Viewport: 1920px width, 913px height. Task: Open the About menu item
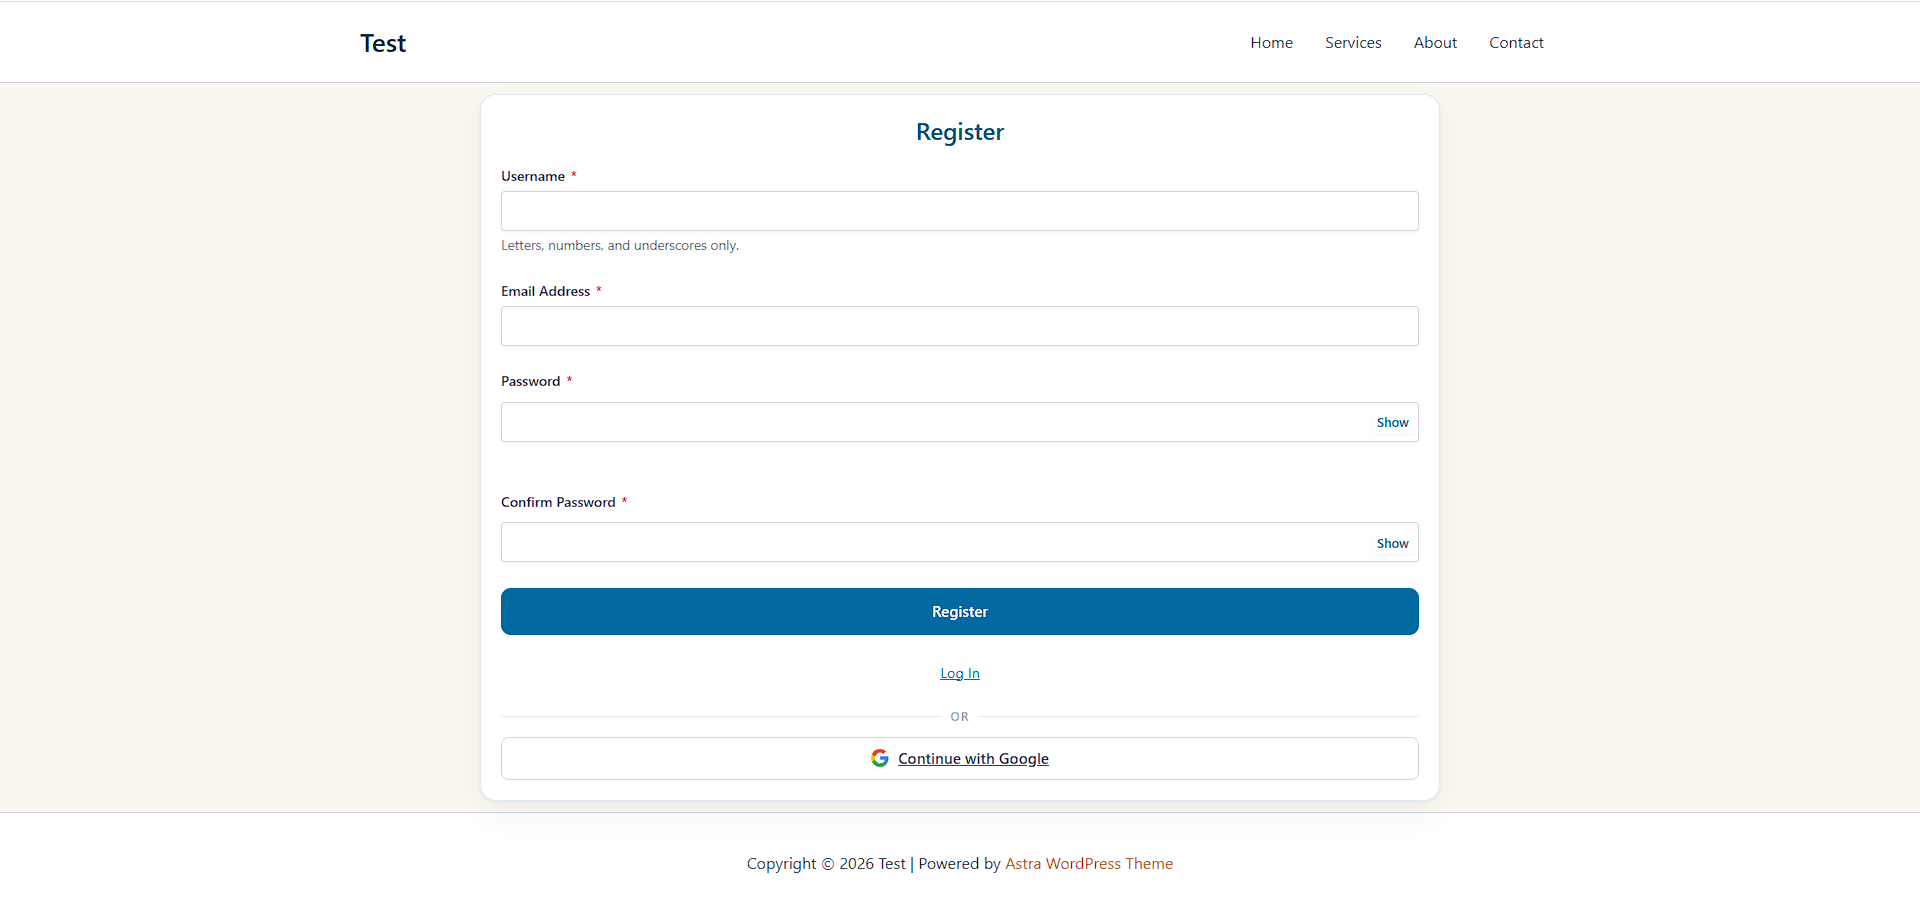tap(1435, 42)
